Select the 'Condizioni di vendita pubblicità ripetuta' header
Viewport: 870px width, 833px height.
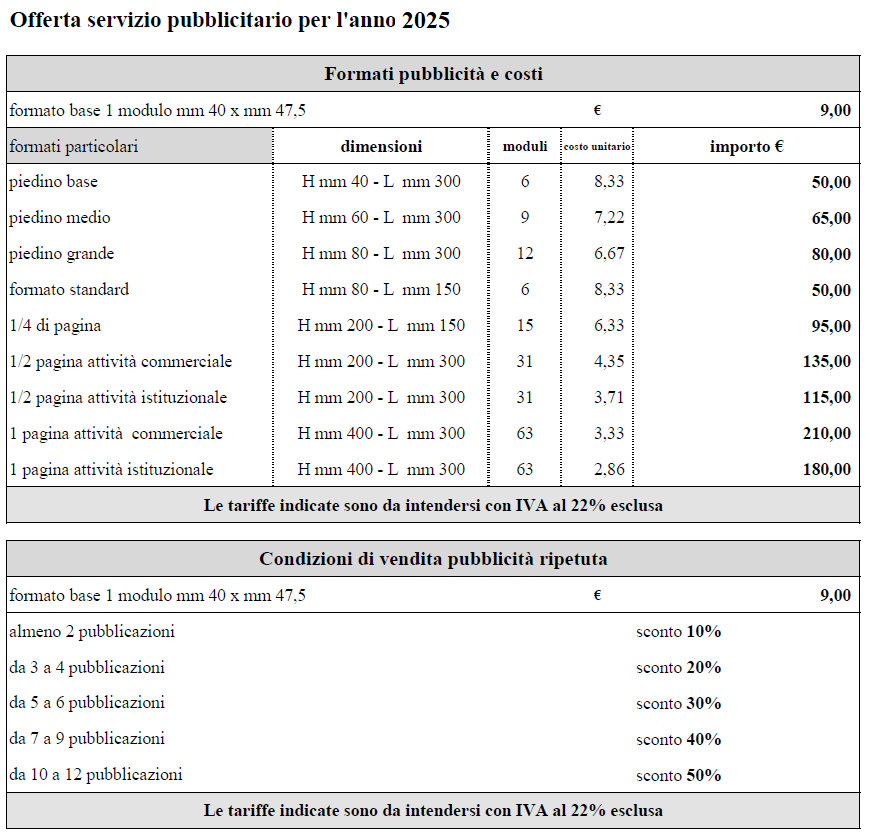pyautogui.click(x=433, y=559)
